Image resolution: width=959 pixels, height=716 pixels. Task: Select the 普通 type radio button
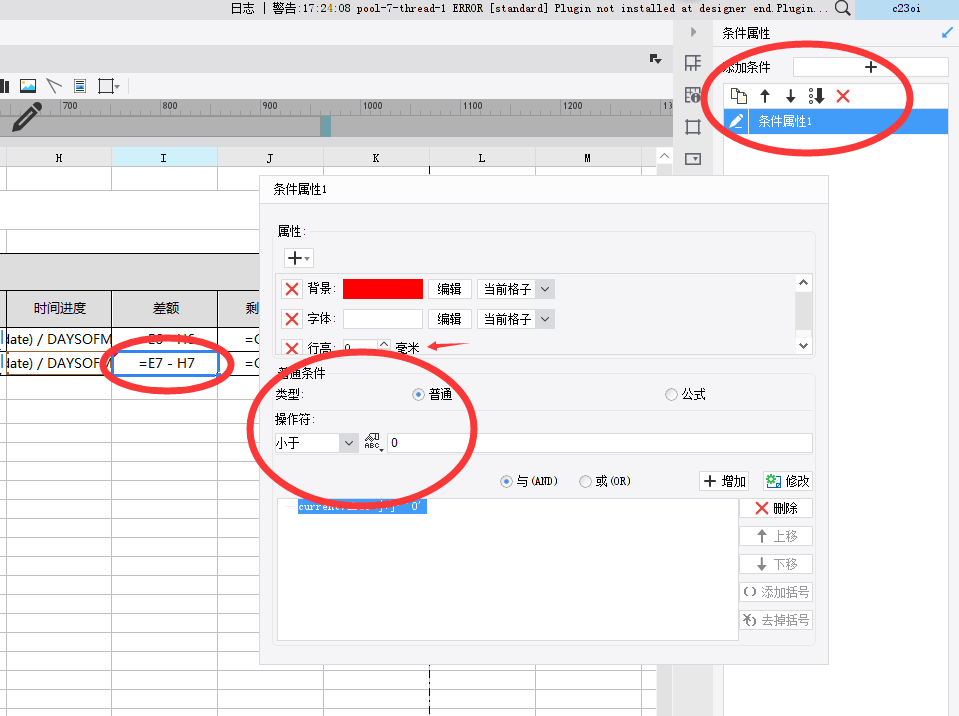coord(418,394)
